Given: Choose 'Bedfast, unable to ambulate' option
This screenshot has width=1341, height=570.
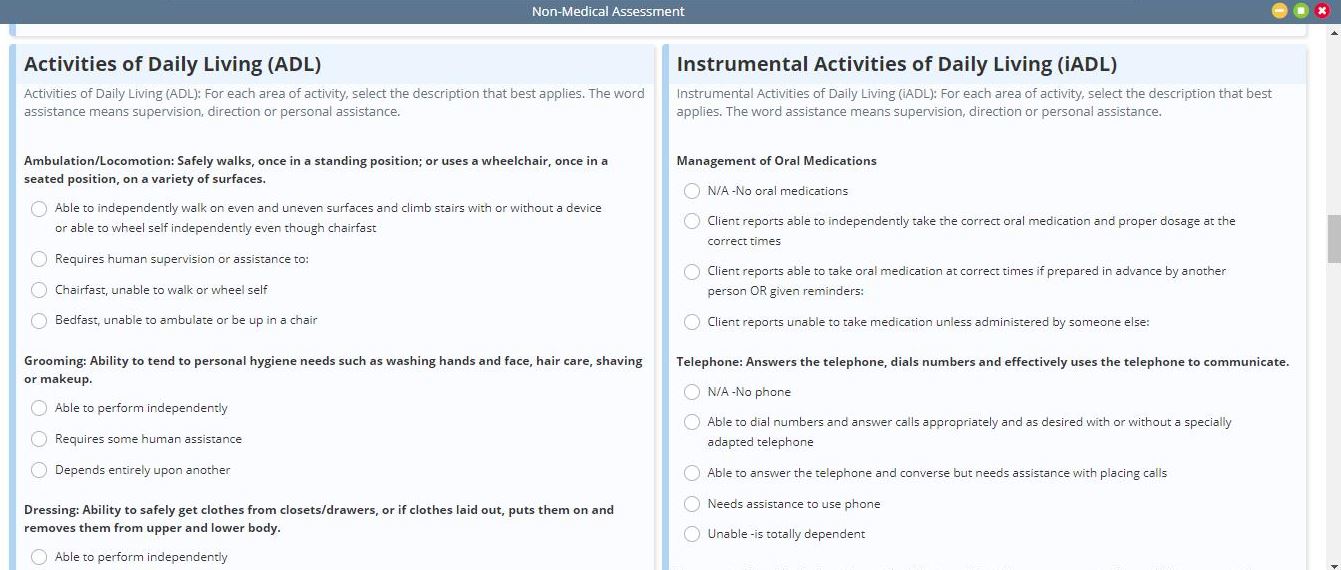Looking at the screenshot, I should [39, 320].
